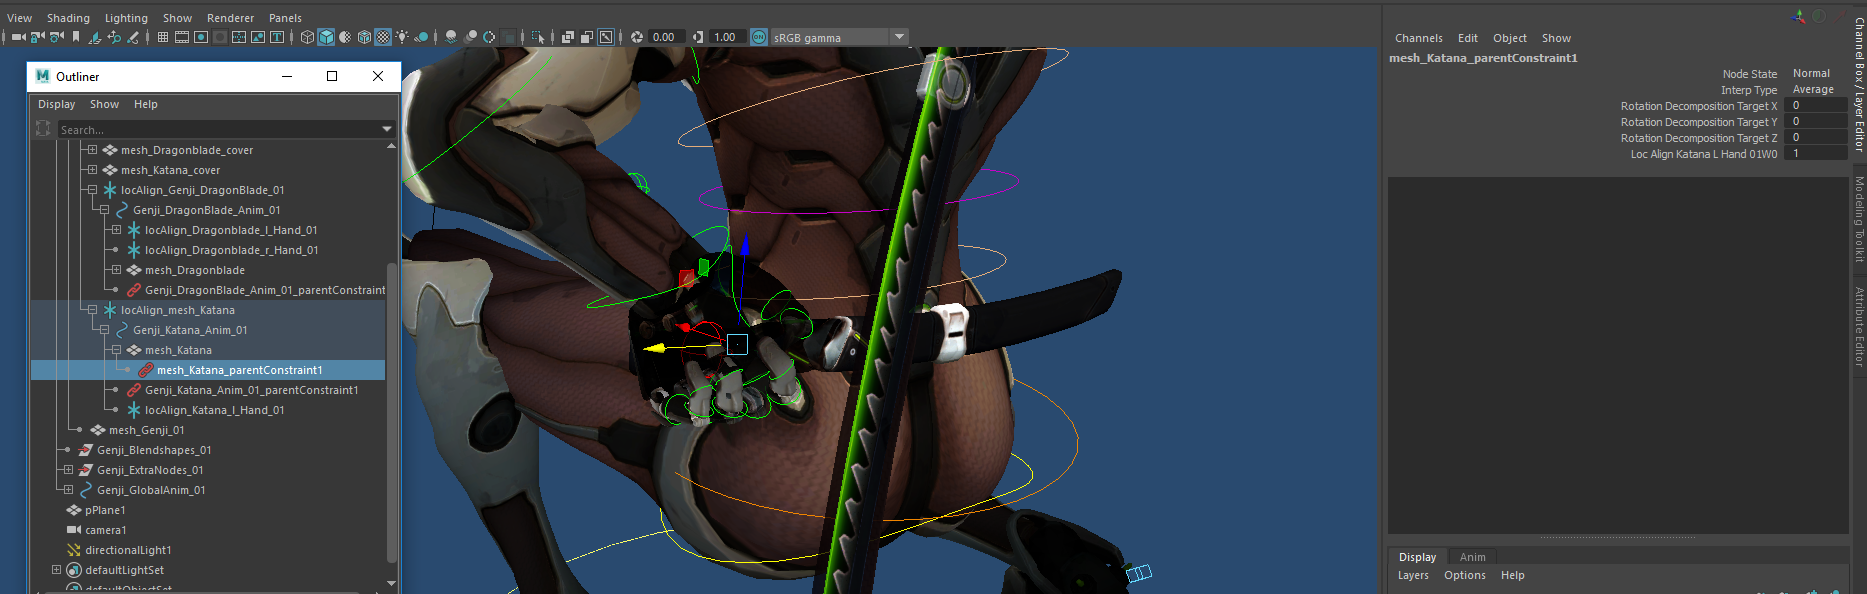Screen dimensions: 1867x594
Task: Select the Grease Pencil icon
Action: [x=133, y=37]
